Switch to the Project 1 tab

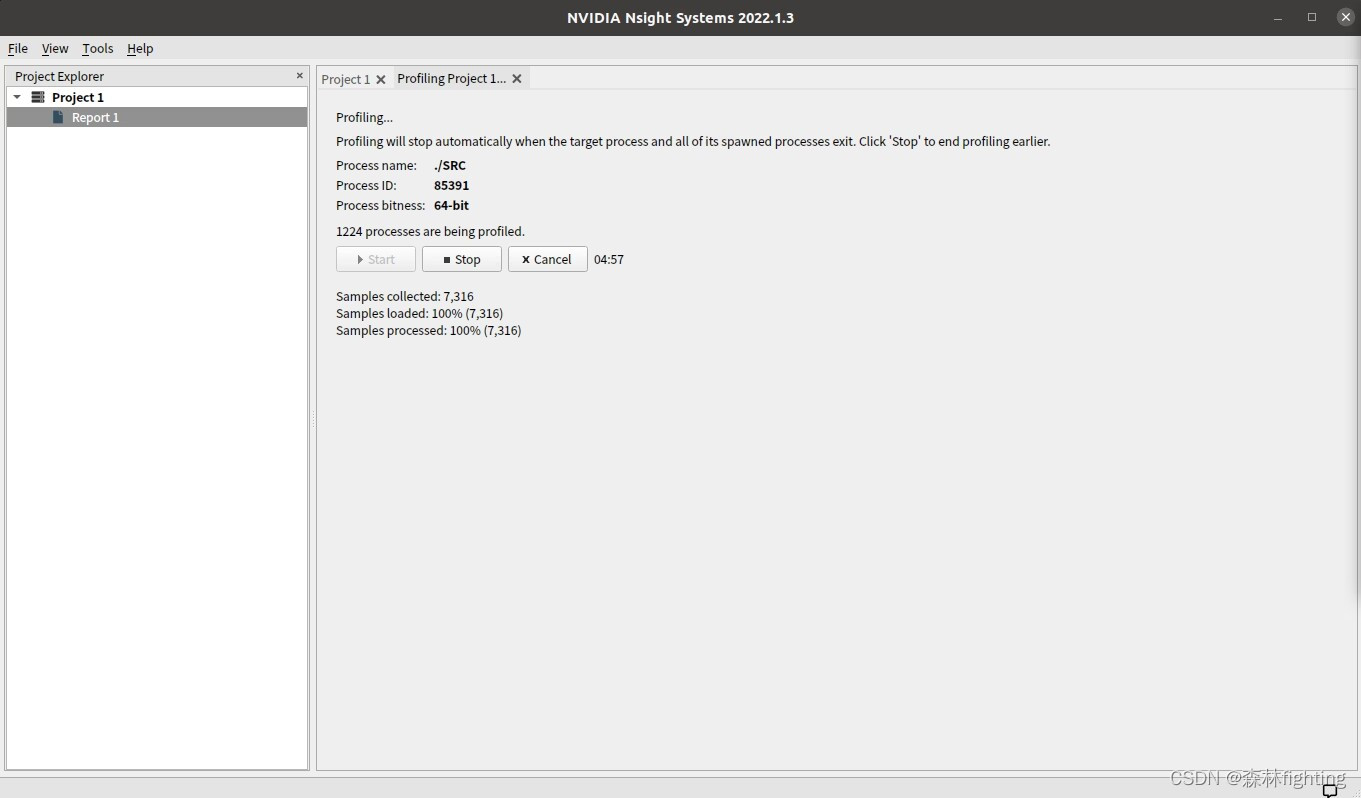344,78
